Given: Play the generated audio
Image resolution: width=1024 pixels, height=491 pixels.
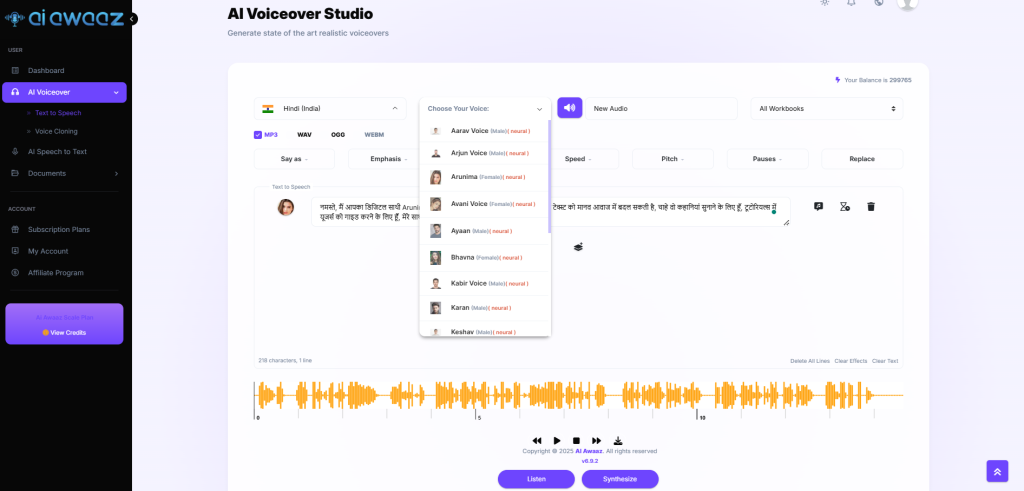Looking at the screenshot, I should (557, 440).
